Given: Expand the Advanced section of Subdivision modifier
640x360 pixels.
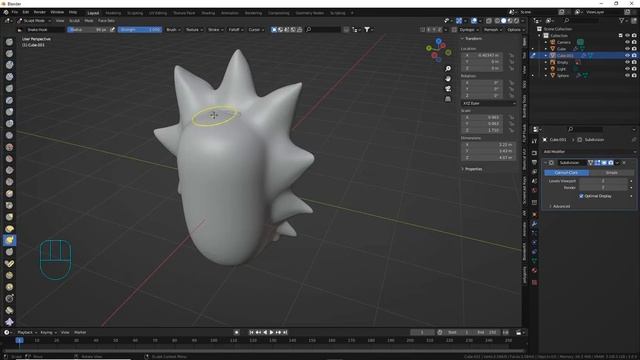Looking at the screenshot, I should click(560, 206).
